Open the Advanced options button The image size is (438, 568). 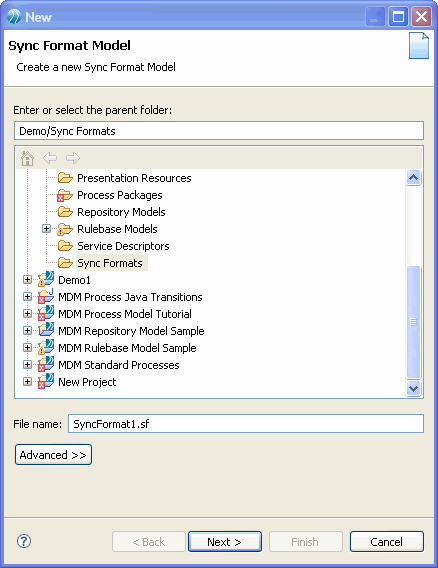point(53,455)
